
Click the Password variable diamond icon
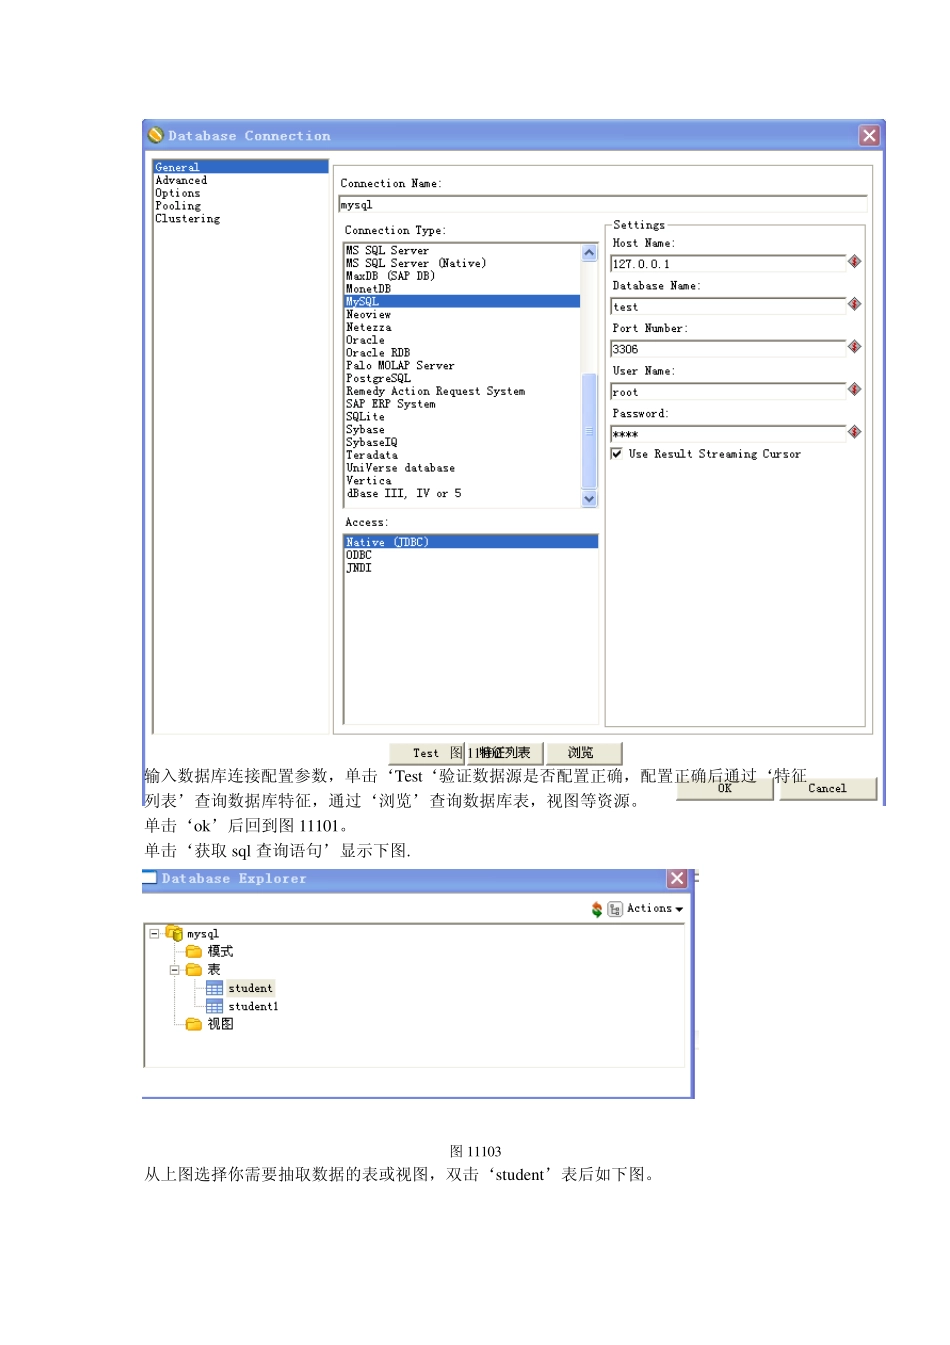[854, 432]
